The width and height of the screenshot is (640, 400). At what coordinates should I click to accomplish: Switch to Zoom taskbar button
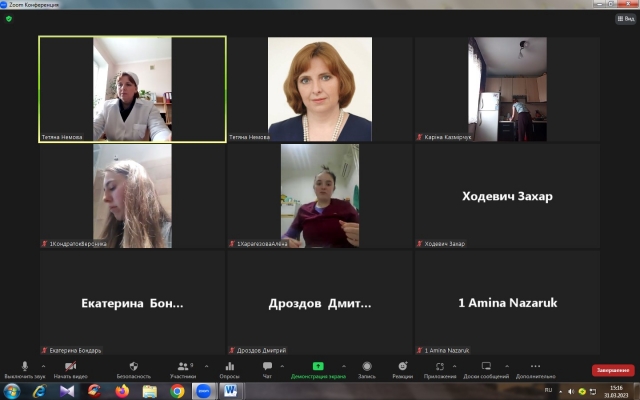coord(204,391)
